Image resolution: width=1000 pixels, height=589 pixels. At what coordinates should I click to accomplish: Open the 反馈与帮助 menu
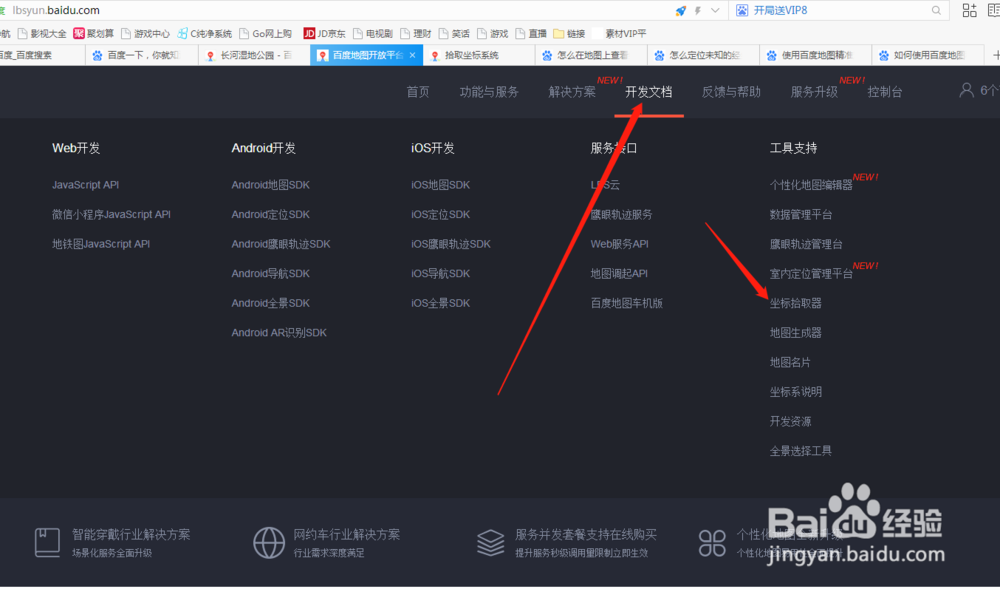[731, 92]
